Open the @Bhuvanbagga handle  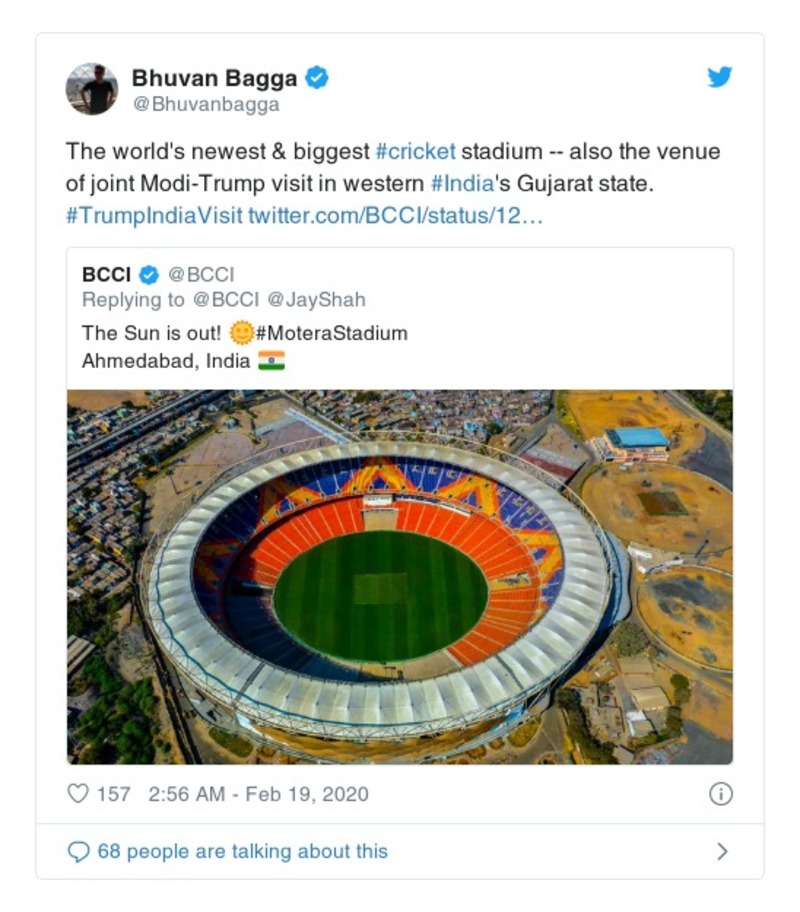click(206, 104)
